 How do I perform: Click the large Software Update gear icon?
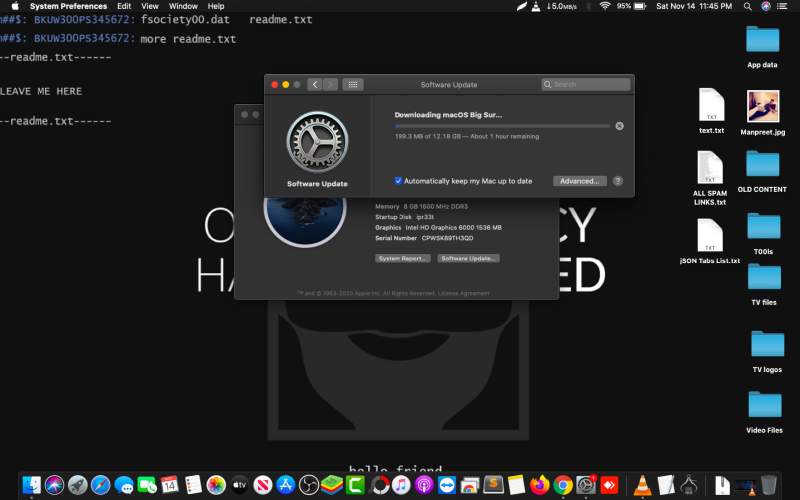(x=317, y=142)
